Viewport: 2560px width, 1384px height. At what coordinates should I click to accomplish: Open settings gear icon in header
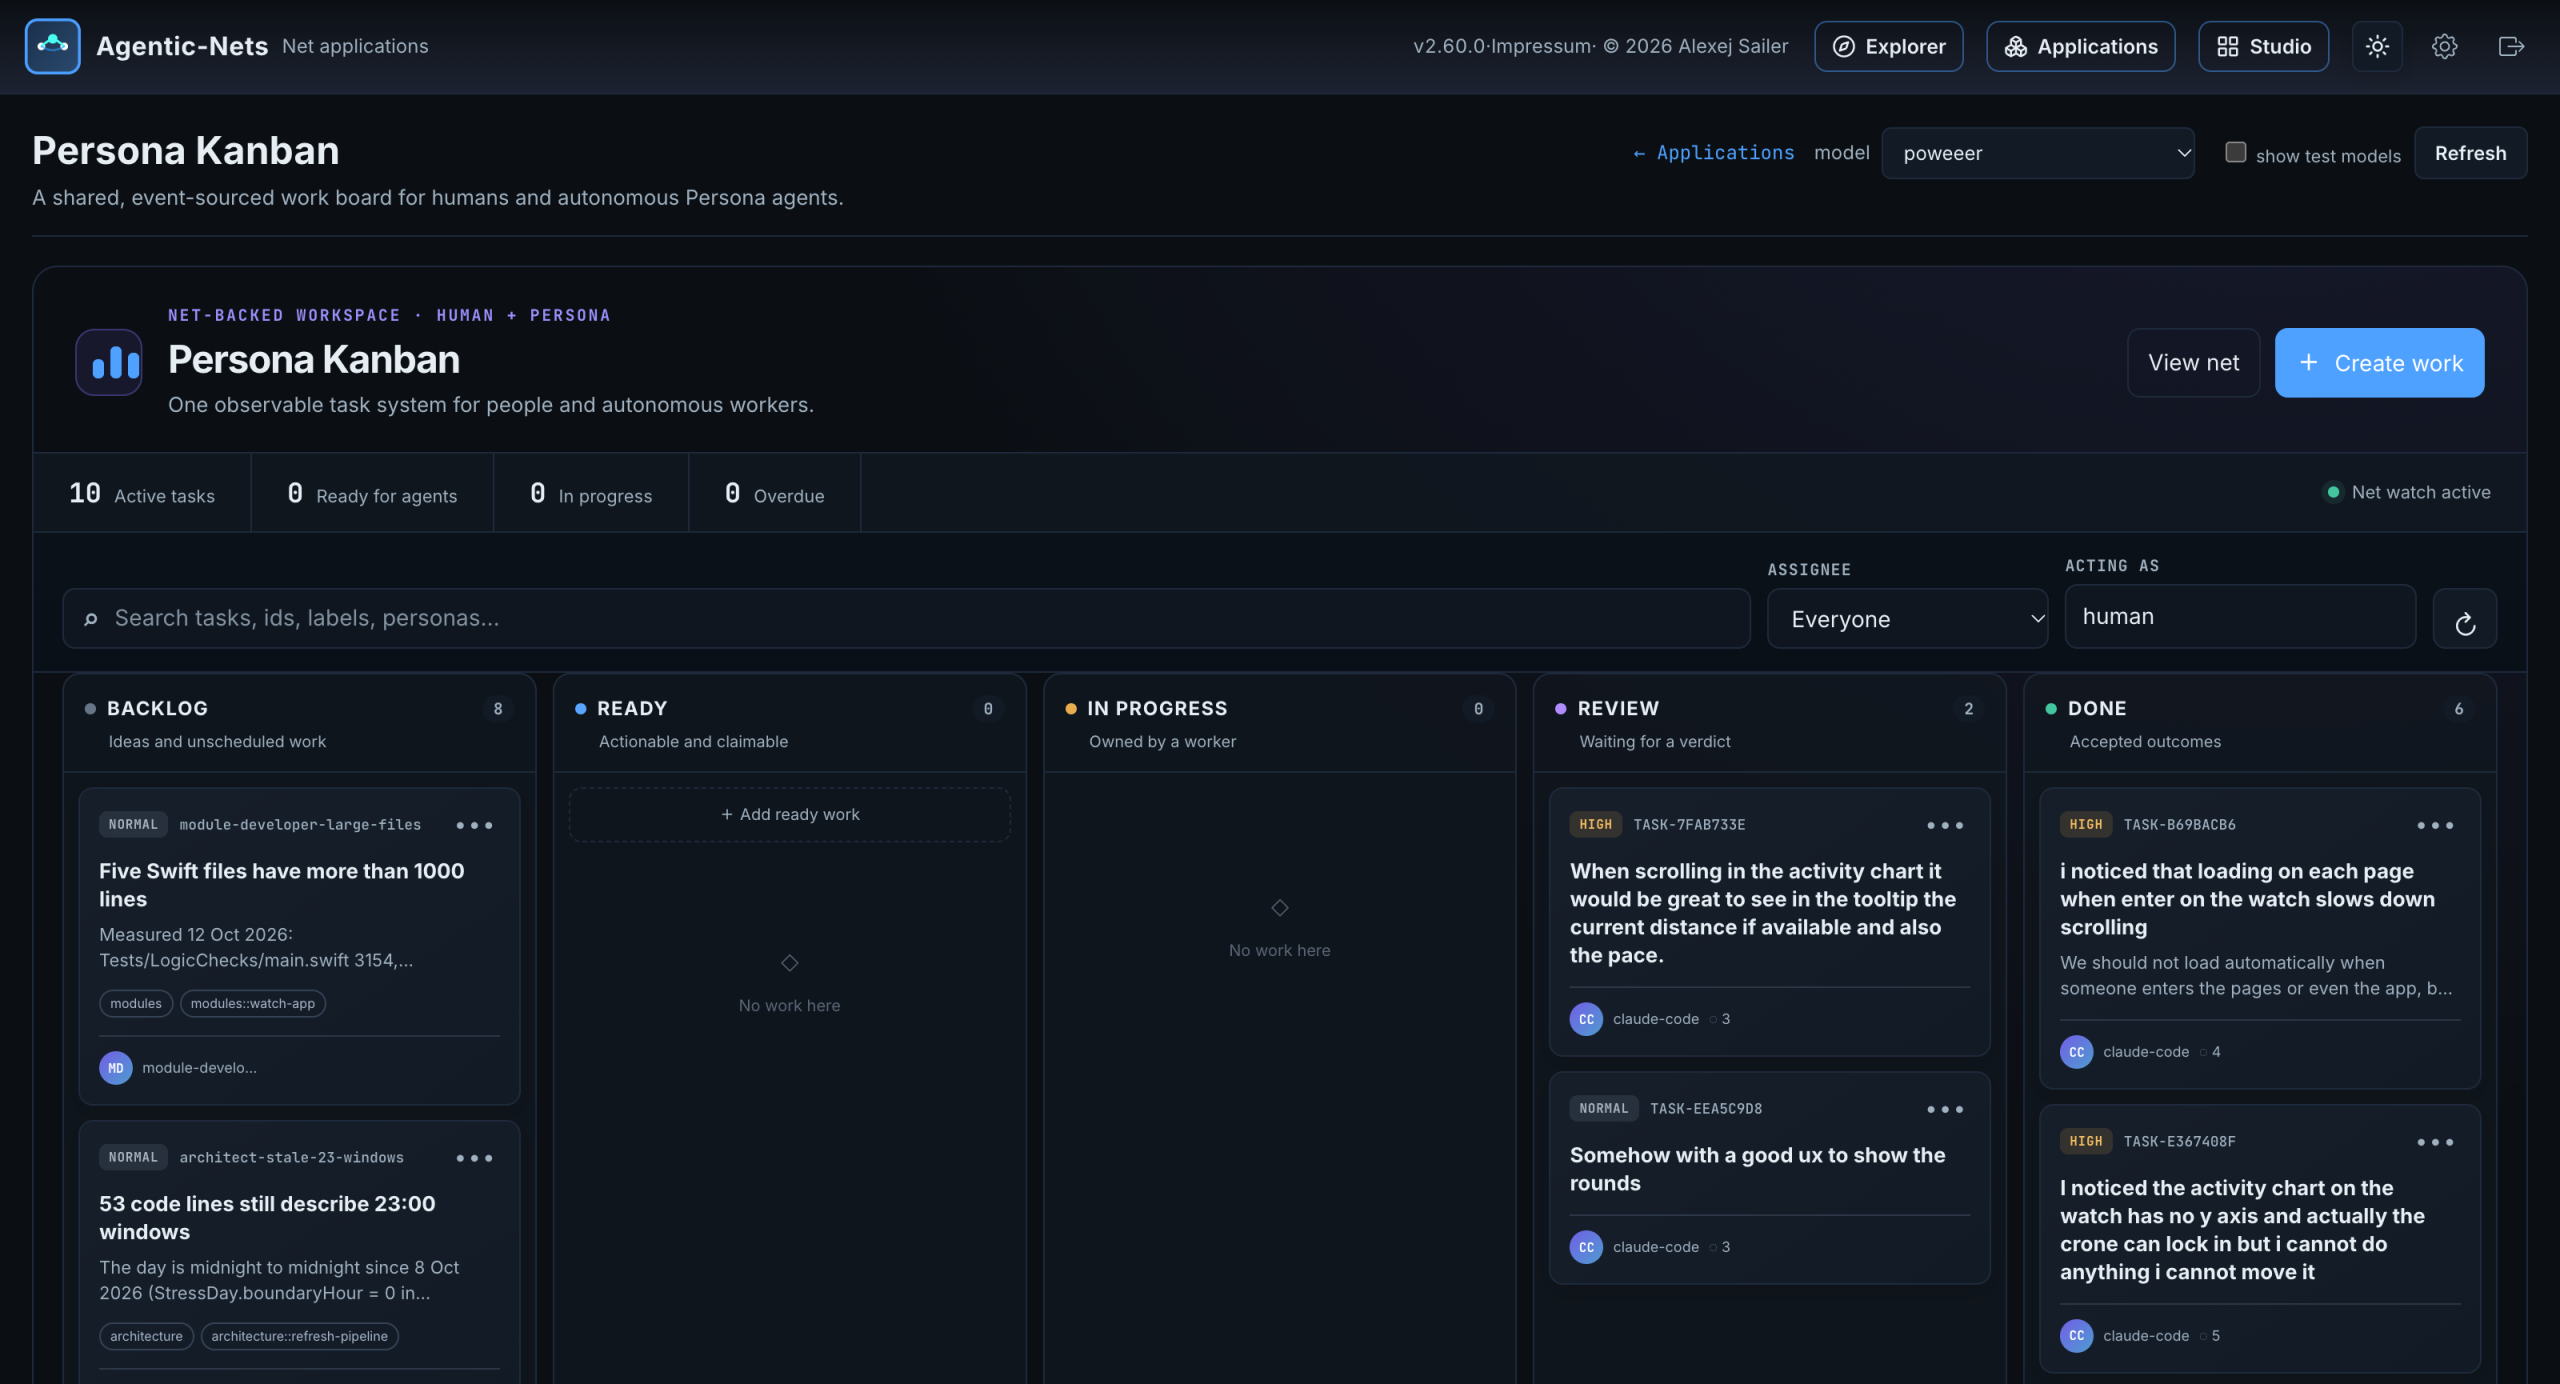[x=2444, y=46]
